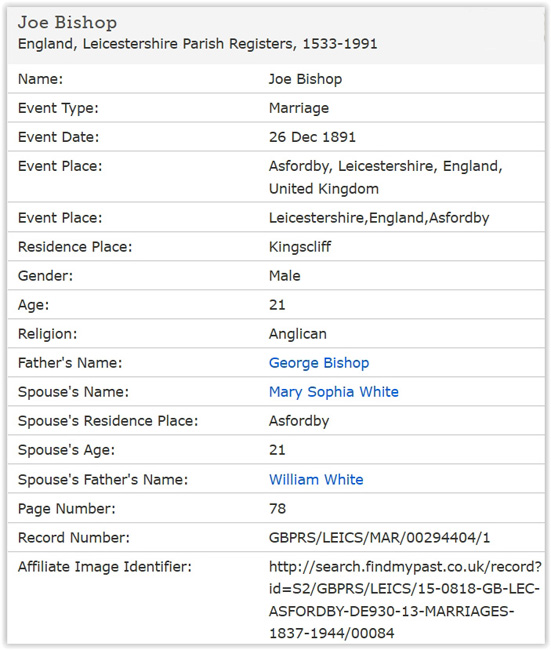Click the gender value Male
The width and height of the screenshot is (551, 650).
pyautogui.click(x=284, y=276)
